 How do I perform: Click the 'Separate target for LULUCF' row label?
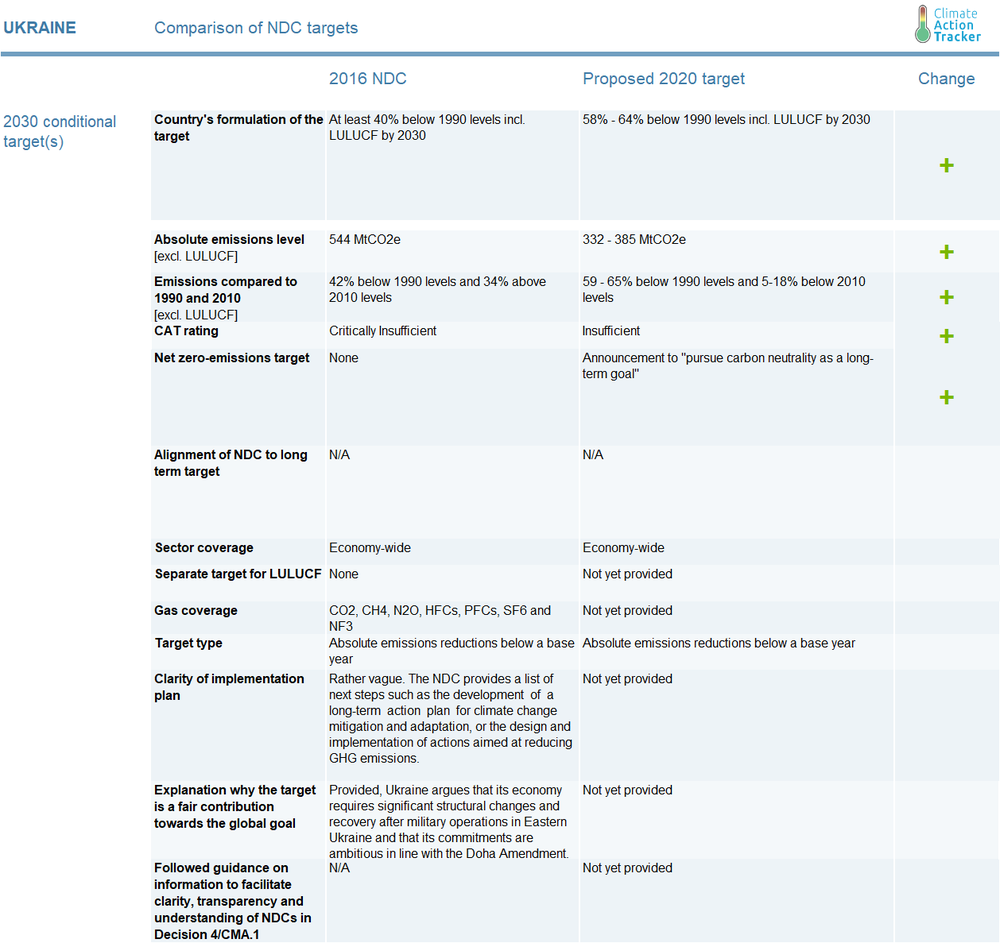[x=238, y=574]
